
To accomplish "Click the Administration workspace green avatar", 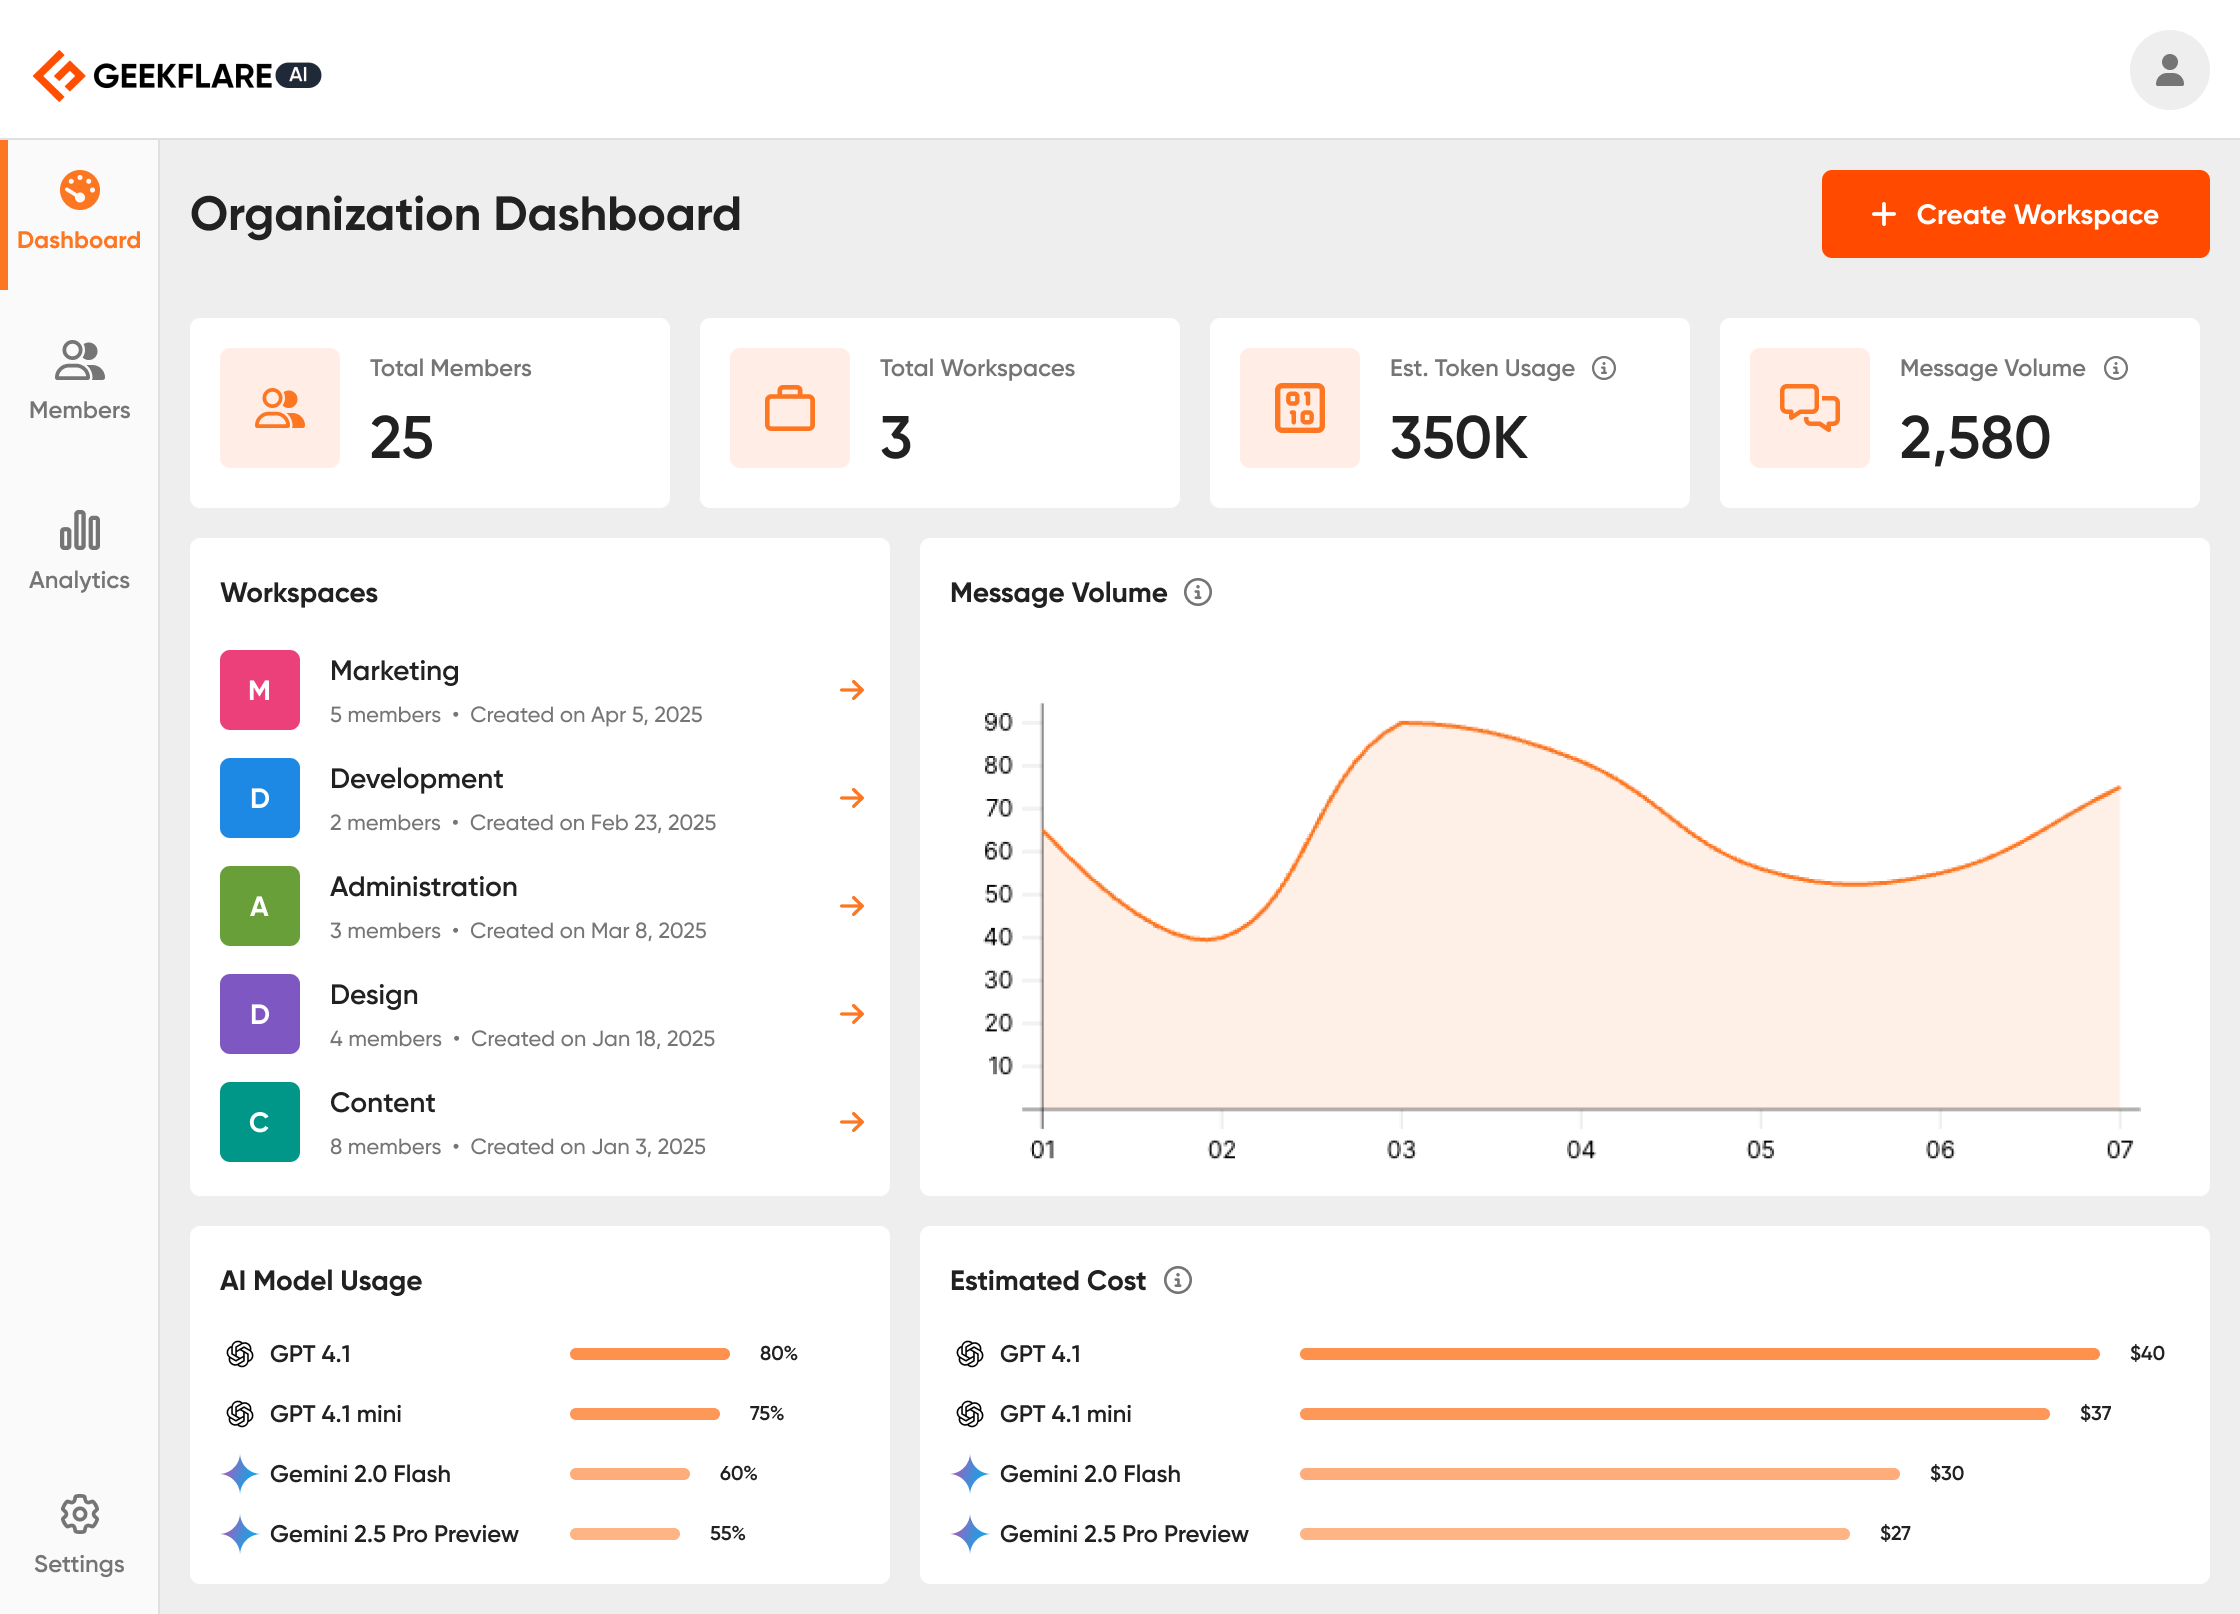I will coord(259,906).
